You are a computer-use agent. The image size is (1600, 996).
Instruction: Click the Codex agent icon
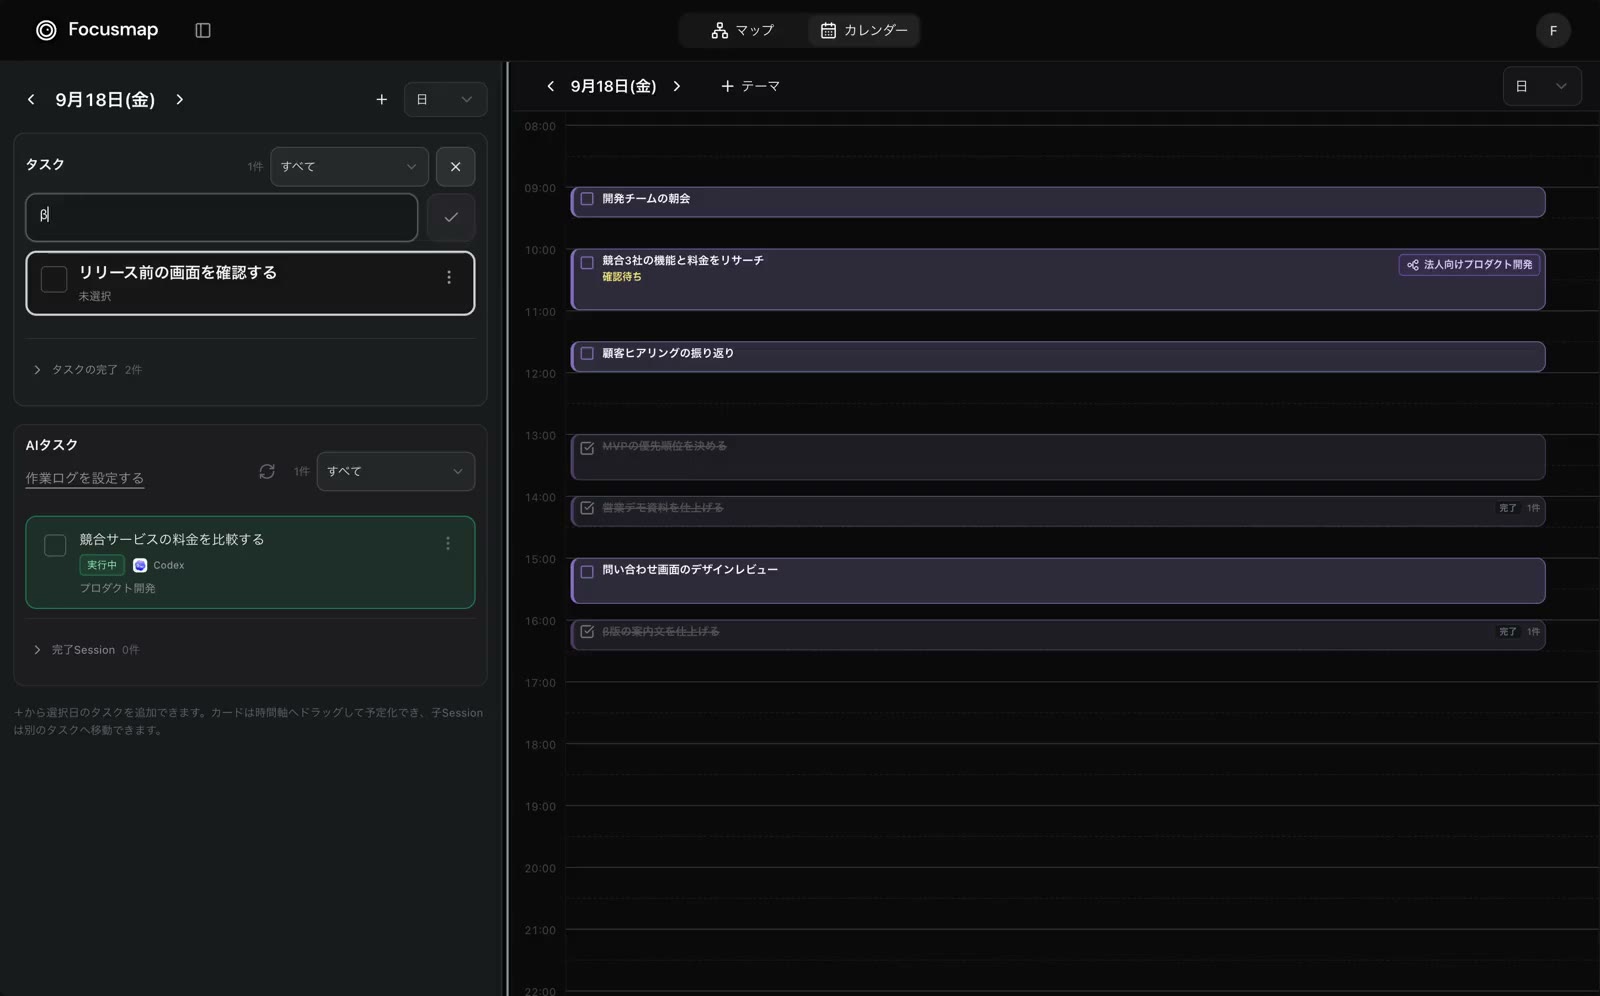pyautogui.click(x=140, y=565)
